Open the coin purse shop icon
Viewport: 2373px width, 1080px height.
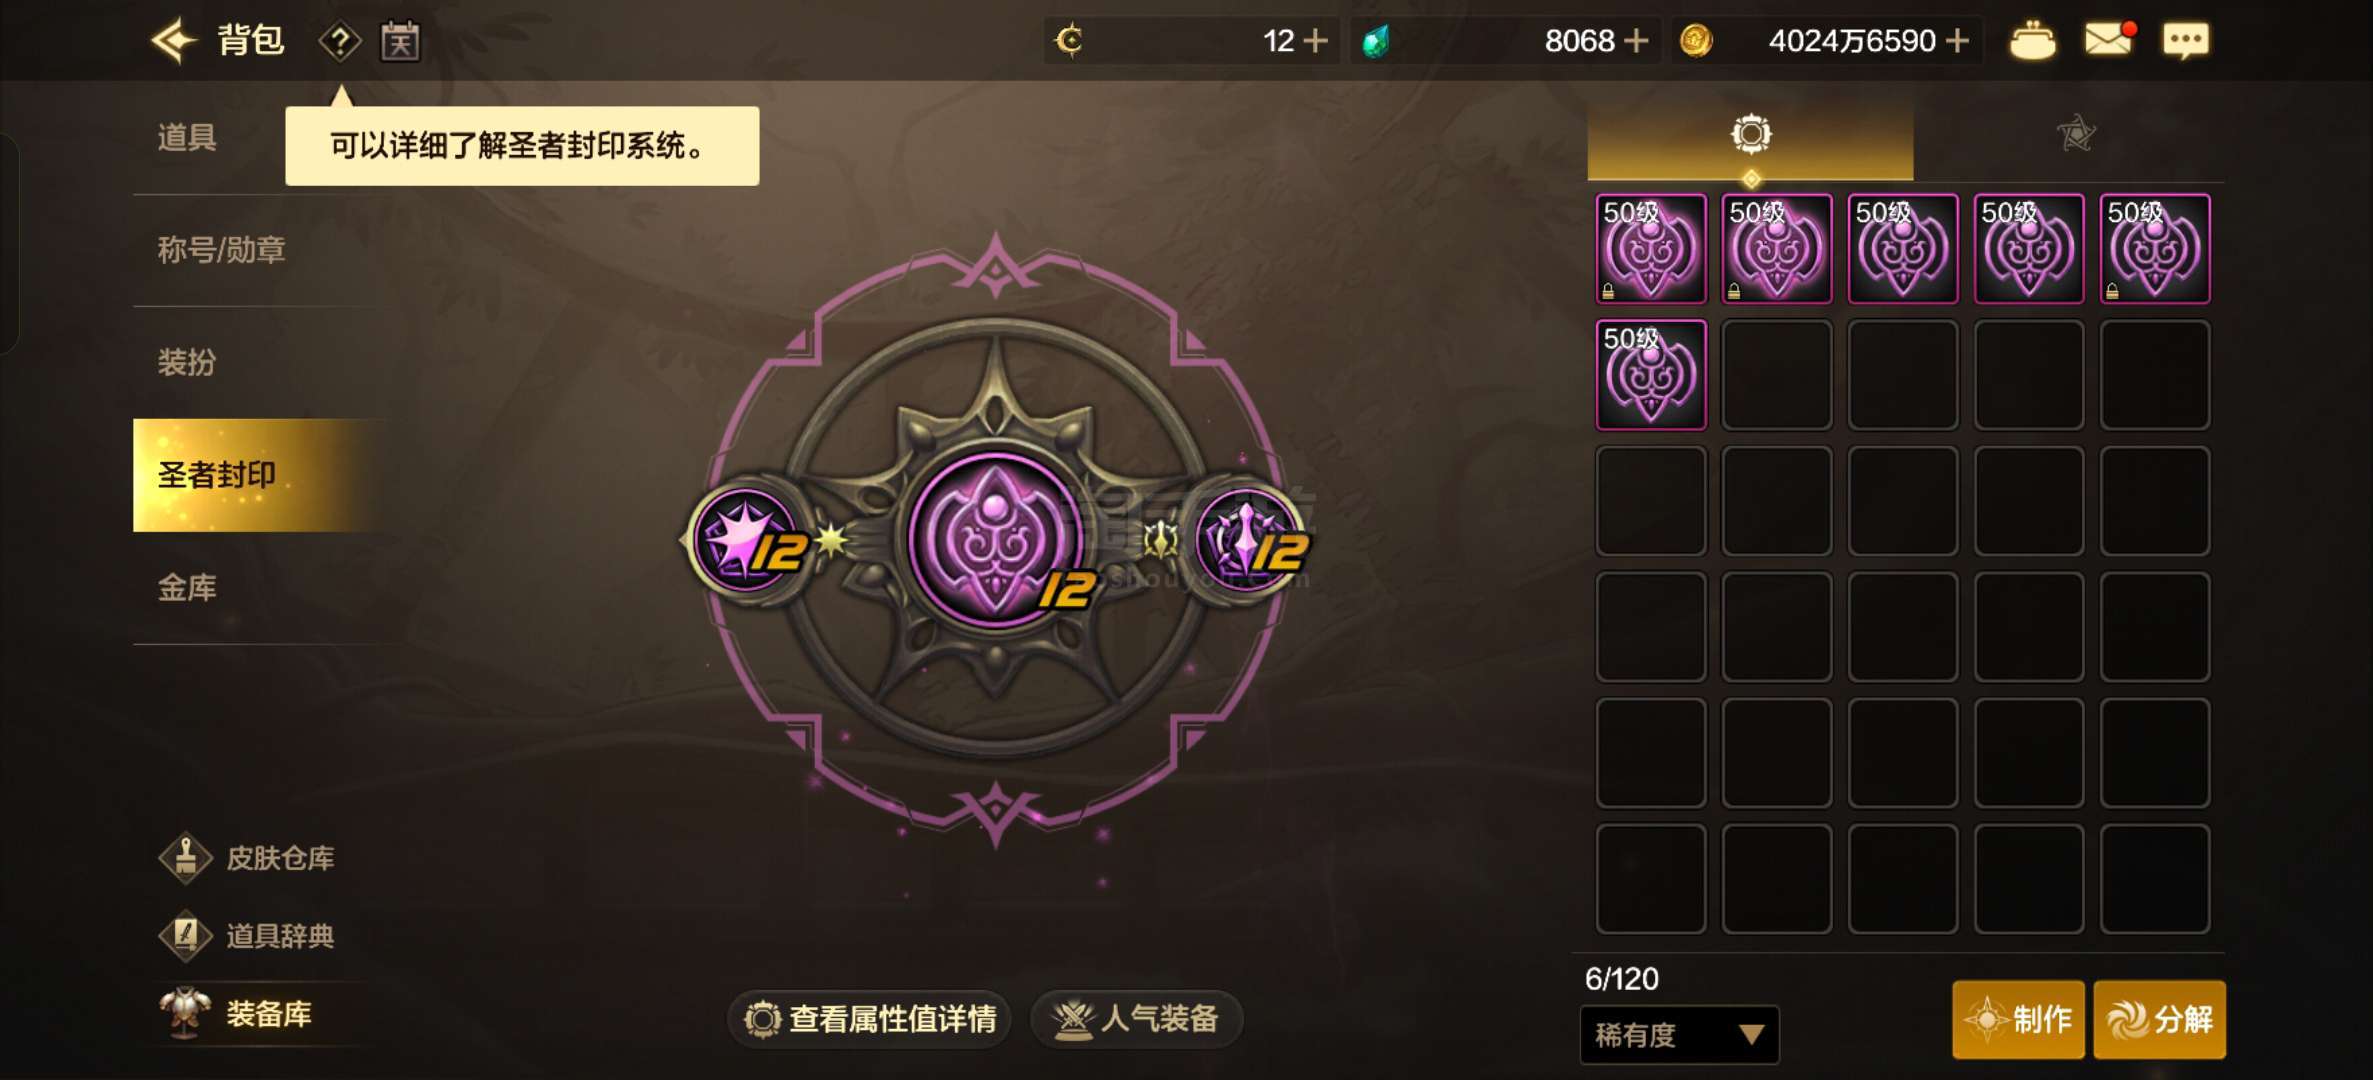[2032, 41]
